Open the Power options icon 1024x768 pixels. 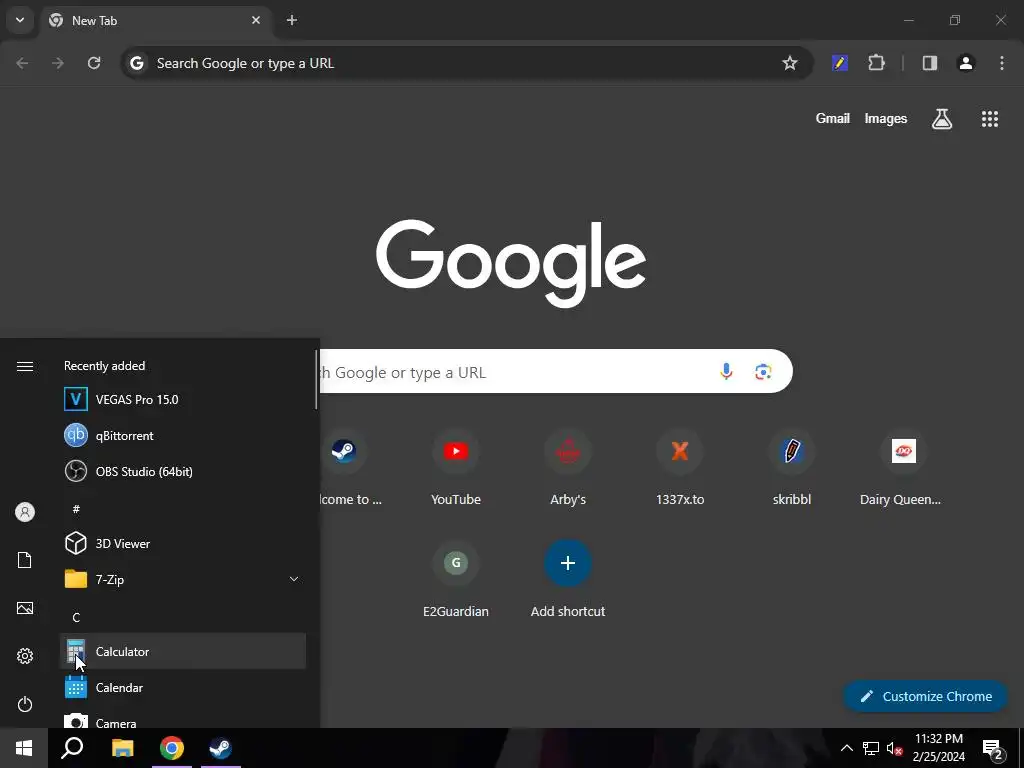point(25,704)
